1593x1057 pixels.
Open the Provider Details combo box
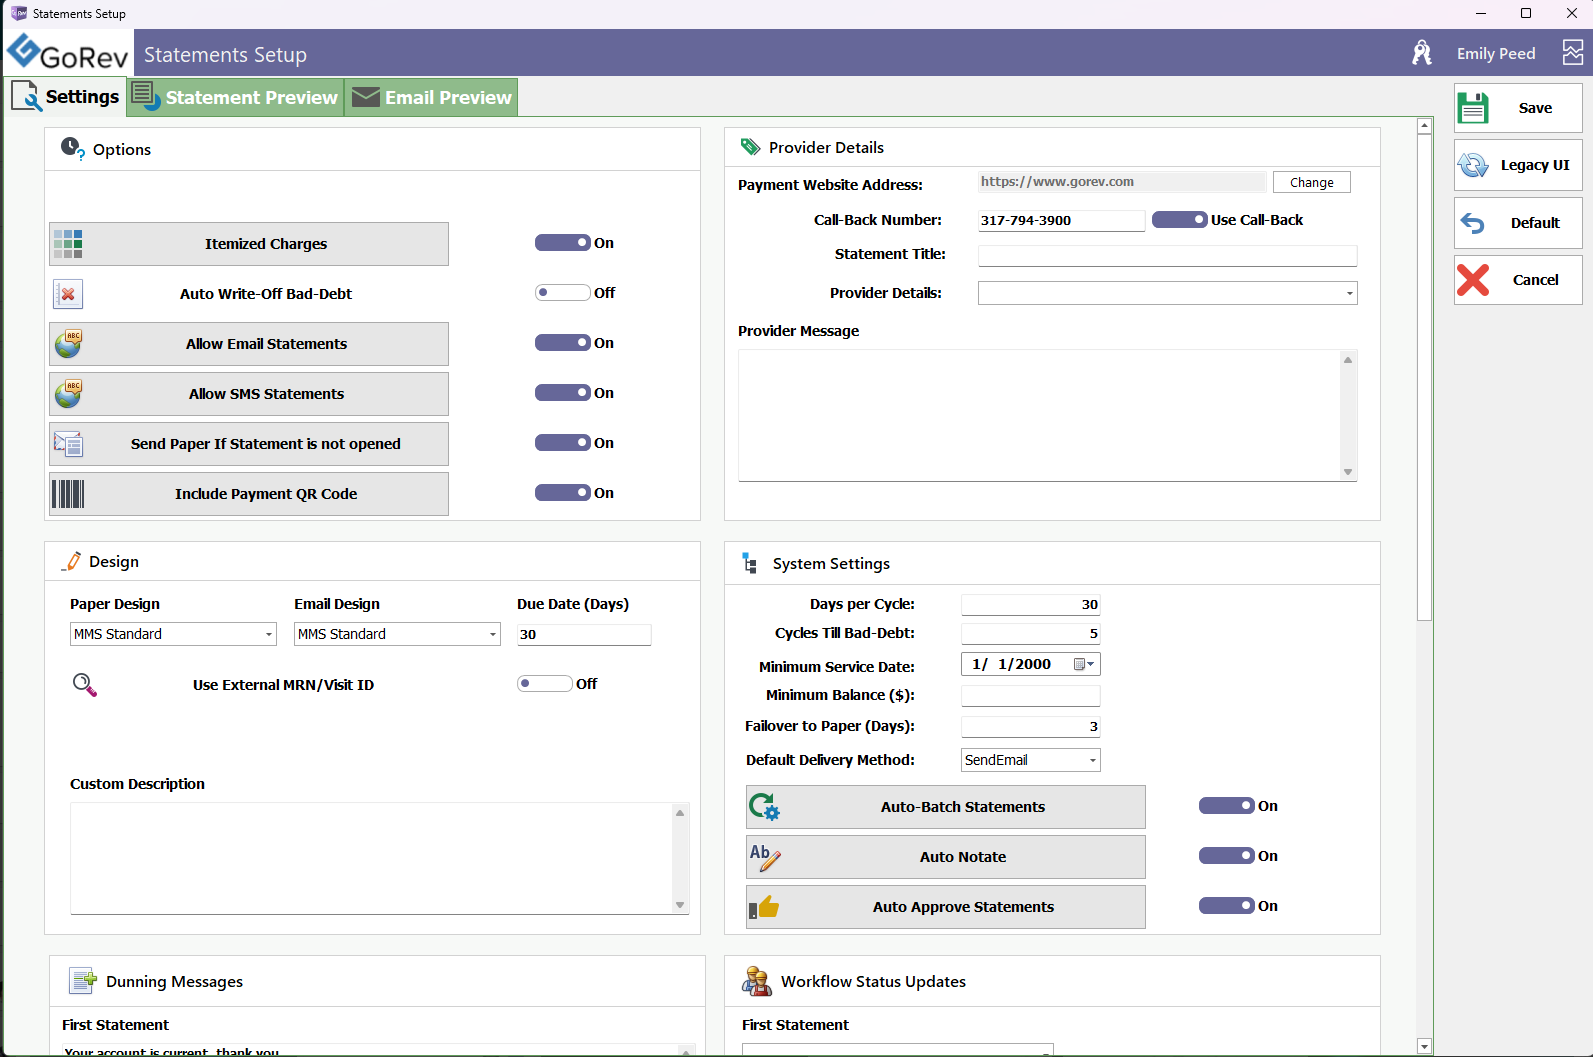[1349, 293]
